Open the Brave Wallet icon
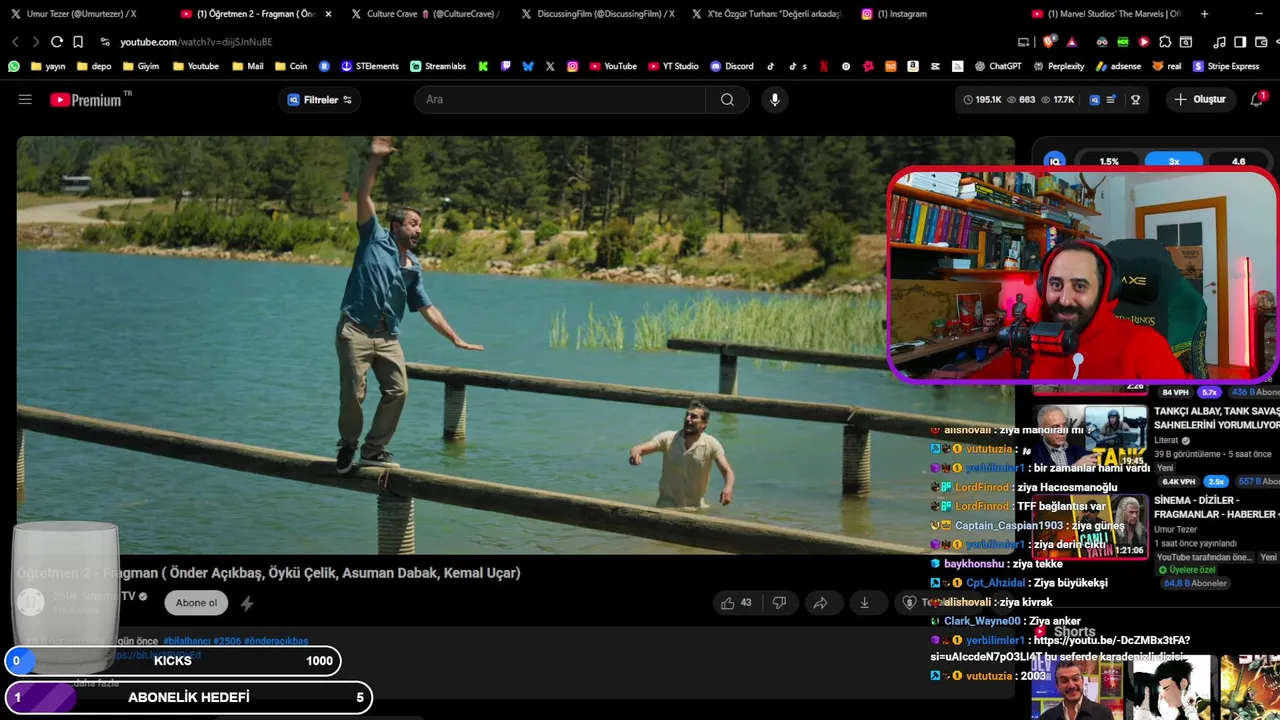The image size is (1280, 720). click(x=1259, y=42)
